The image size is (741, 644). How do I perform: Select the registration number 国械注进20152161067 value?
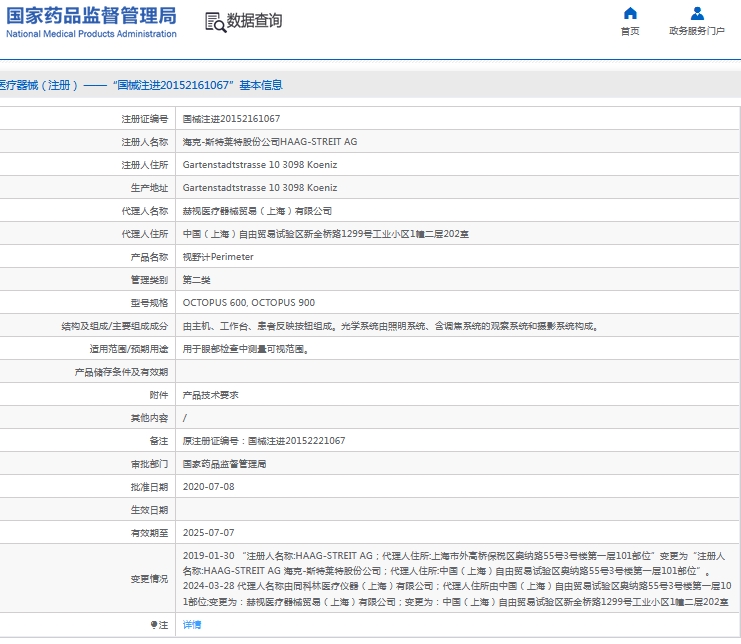tap(231, 119)
